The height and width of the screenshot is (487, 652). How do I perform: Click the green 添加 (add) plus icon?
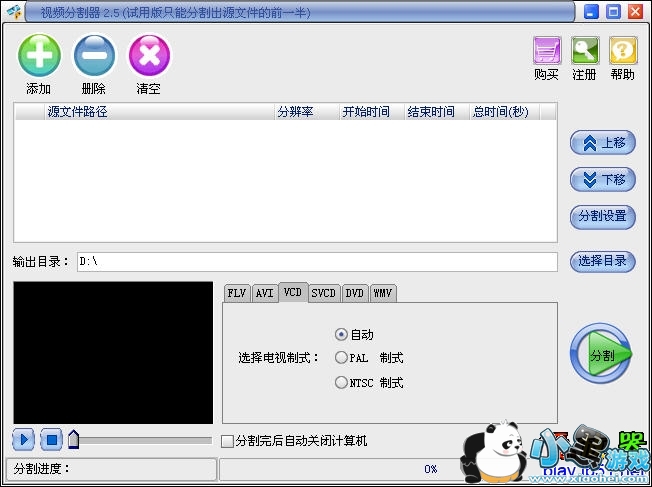pyautogui.click(x=39, y=56)
